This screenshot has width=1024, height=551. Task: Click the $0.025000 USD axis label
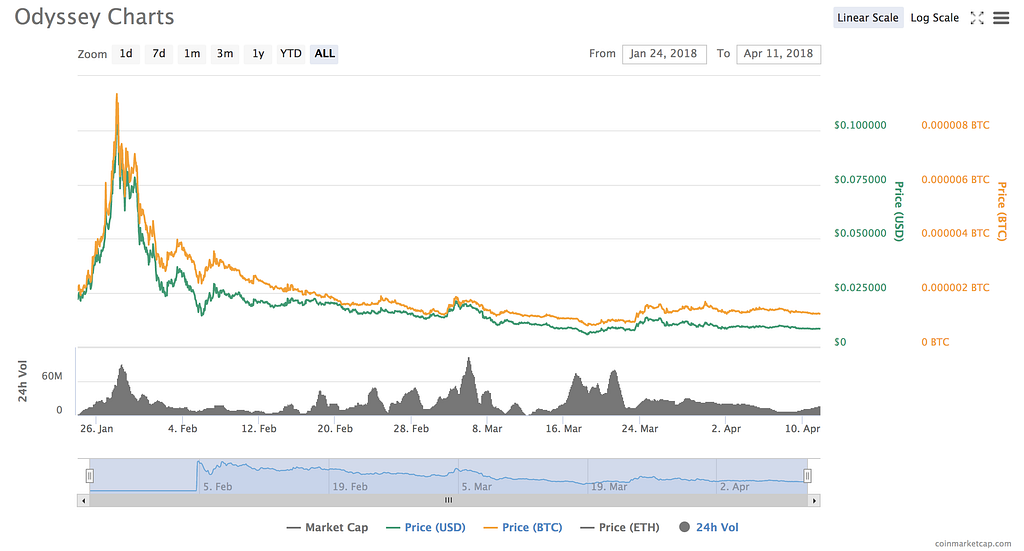coord(860,287)
